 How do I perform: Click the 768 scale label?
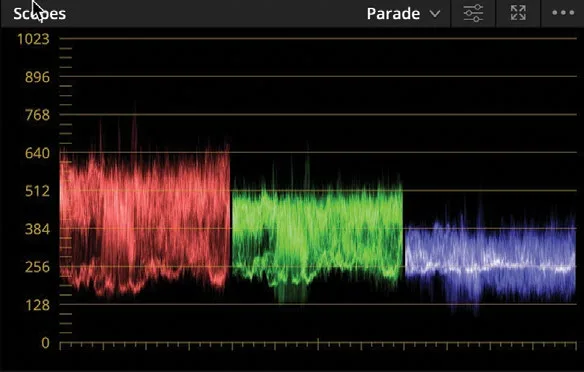point(37,115)
